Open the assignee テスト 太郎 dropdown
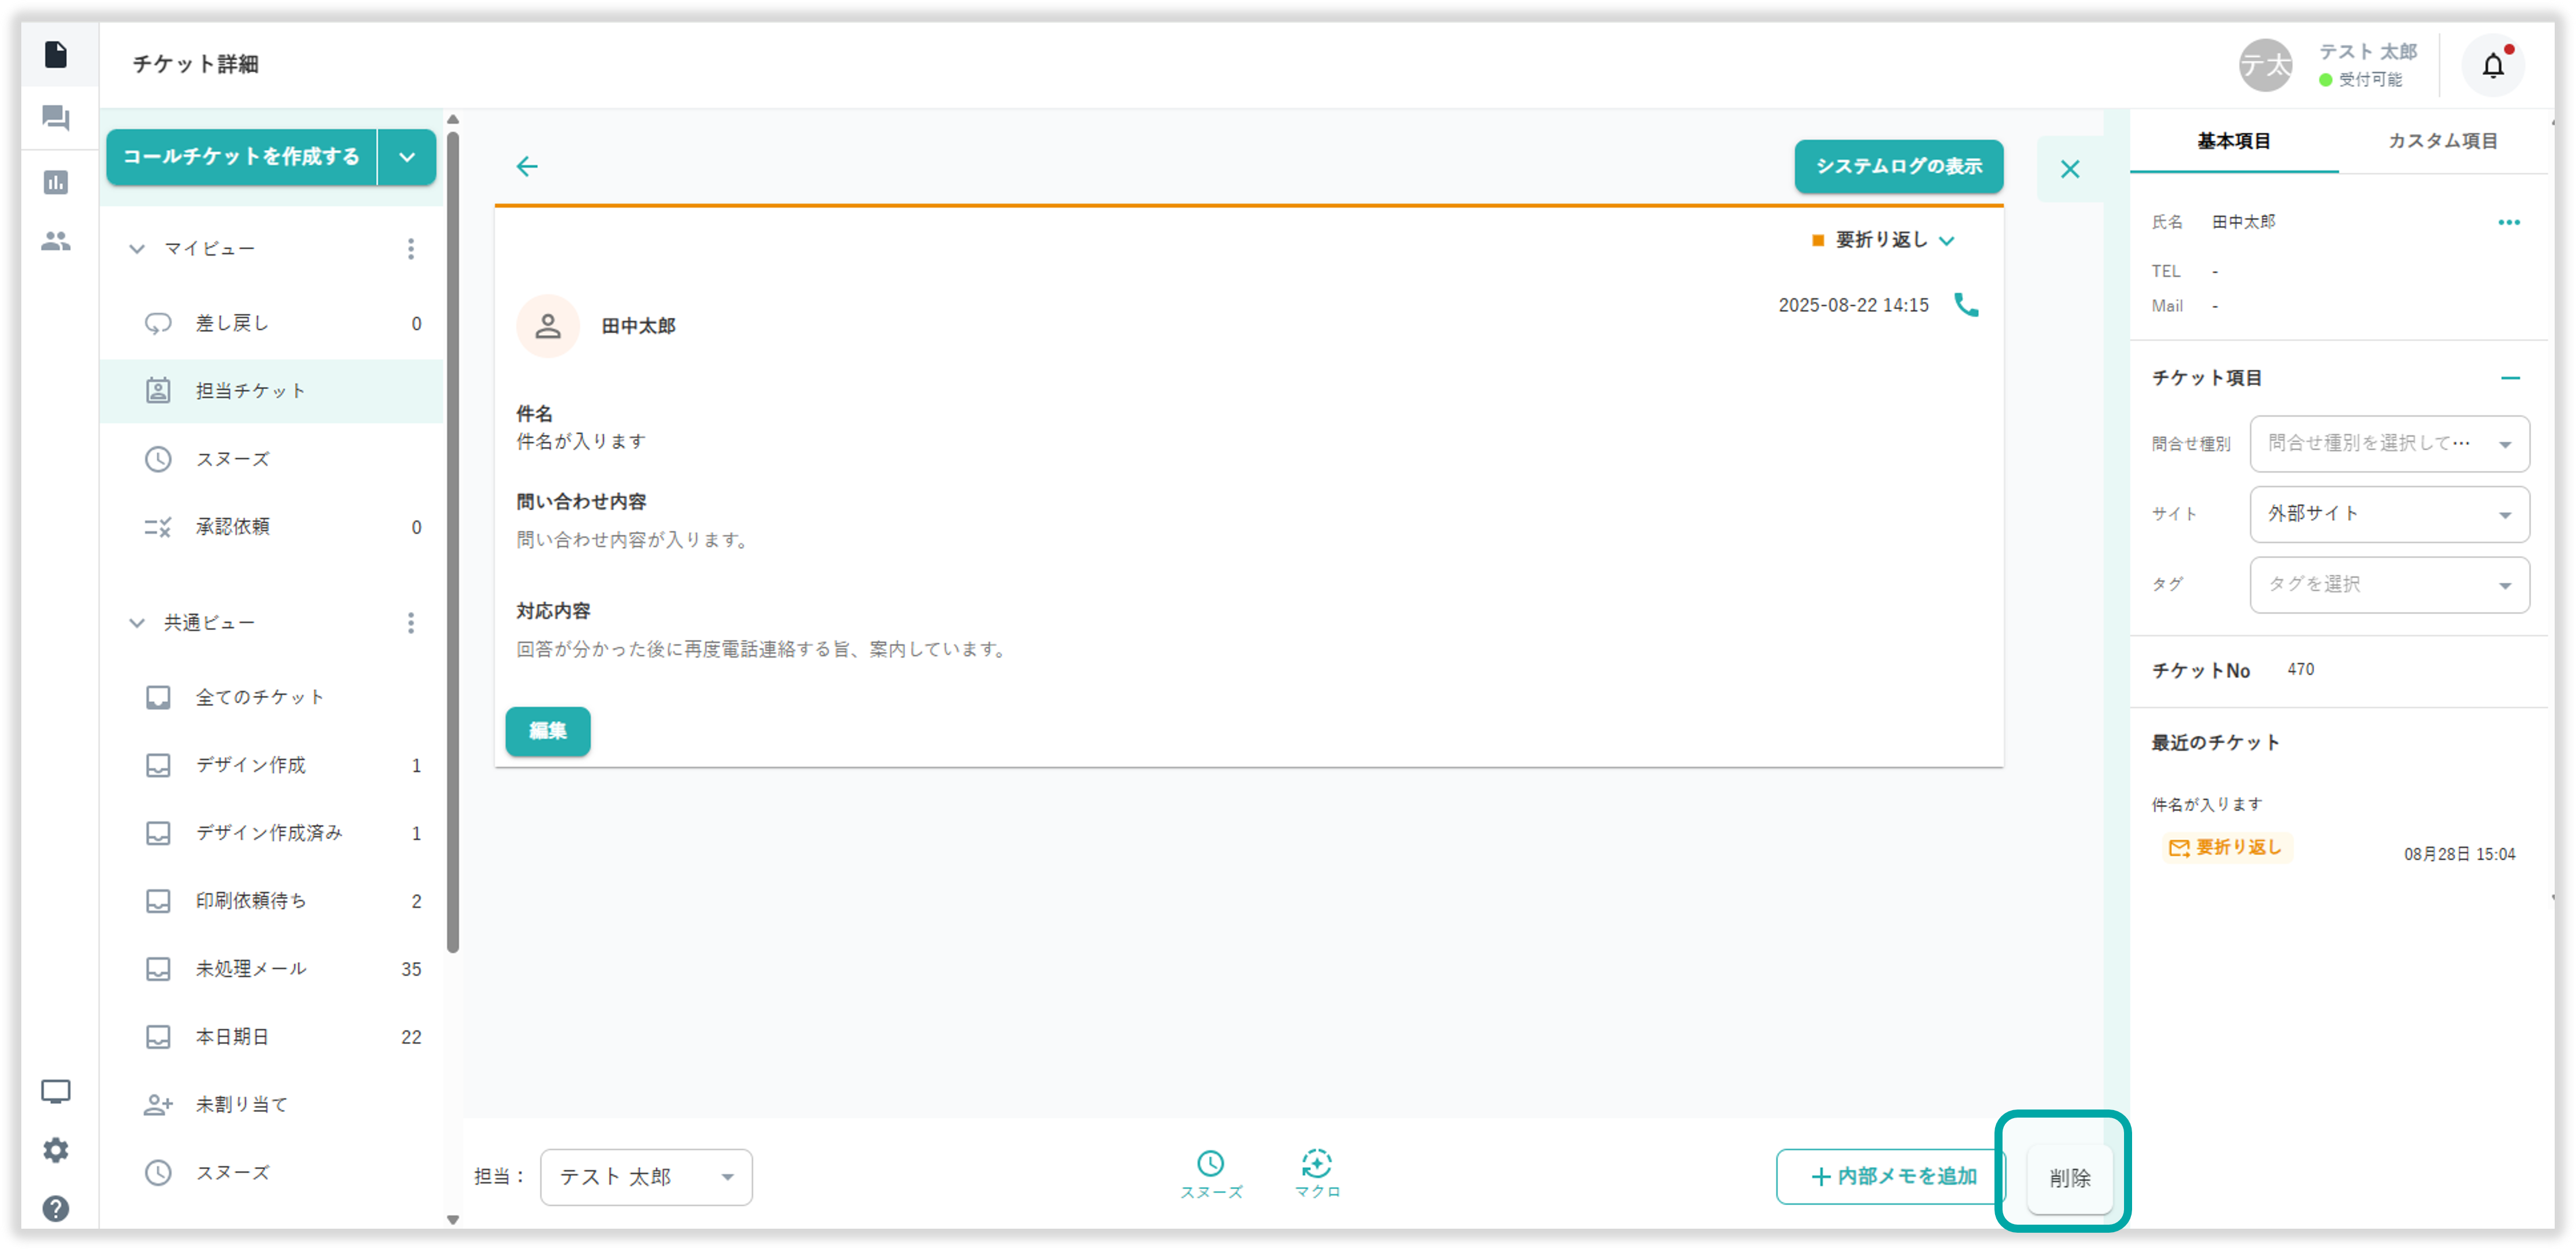 click(646, 1177)
